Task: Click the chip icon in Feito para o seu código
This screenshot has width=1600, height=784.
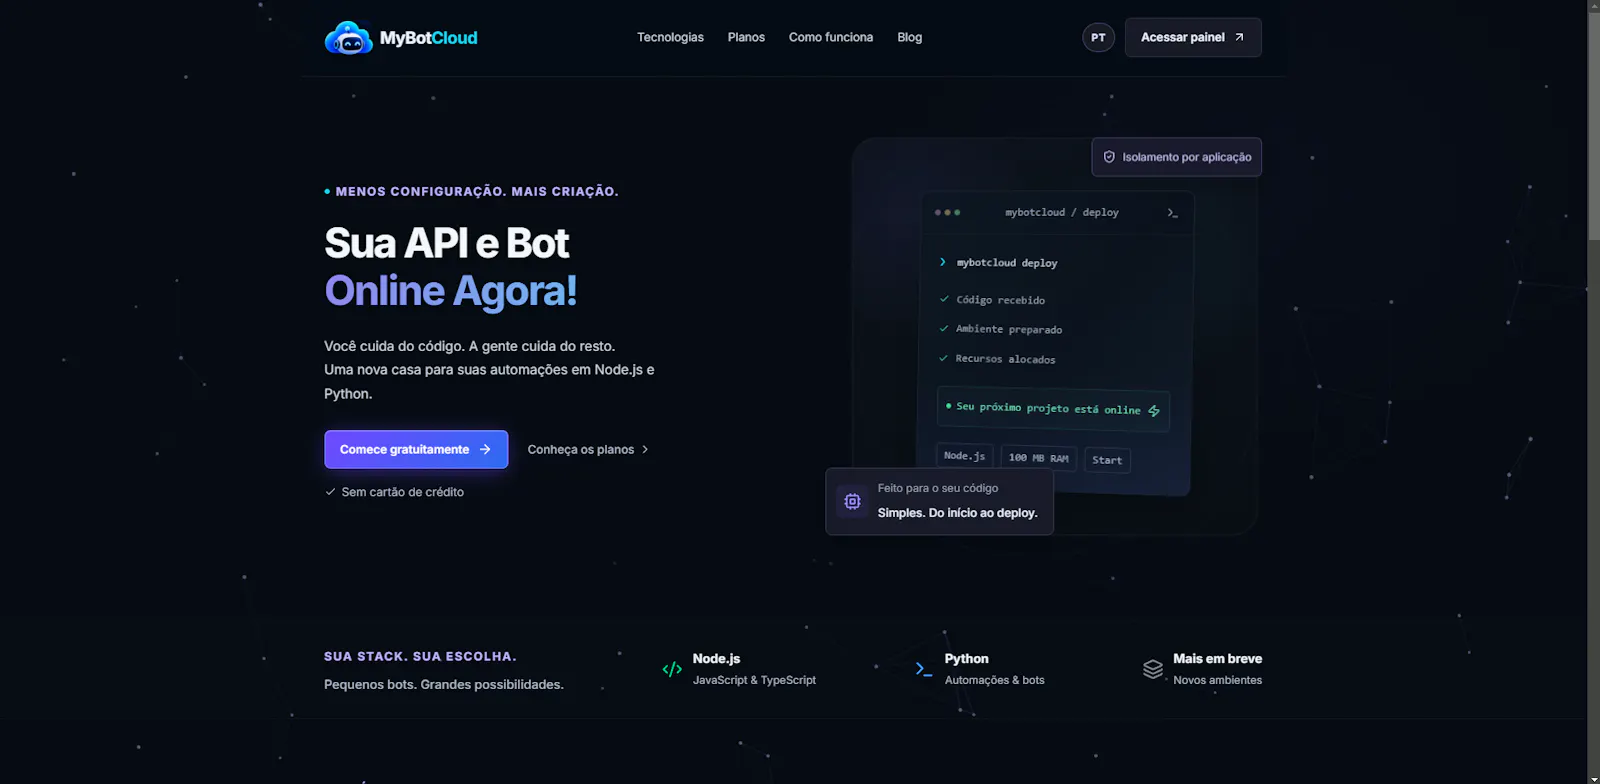Action: 852,501
